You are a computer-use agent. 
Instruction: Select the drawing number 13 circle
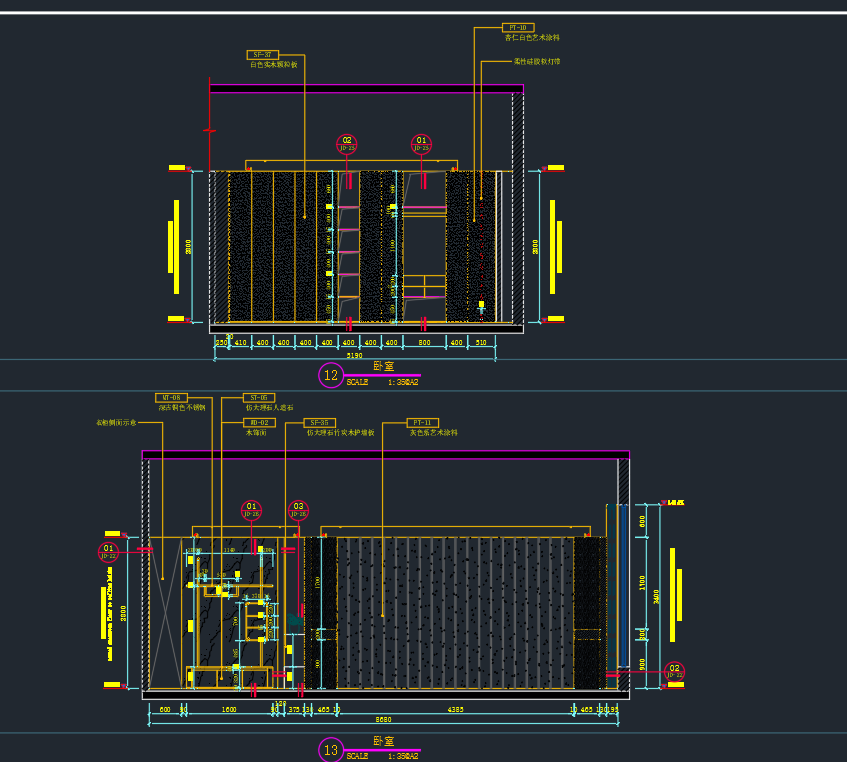pyautogui.click(x=331, y=750)
